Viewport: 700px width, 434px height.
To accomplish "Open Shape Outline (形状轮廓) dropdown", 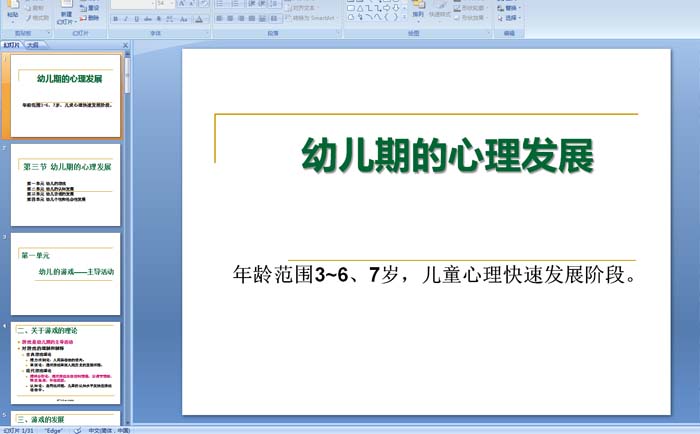I will click(x=471, y=8).
